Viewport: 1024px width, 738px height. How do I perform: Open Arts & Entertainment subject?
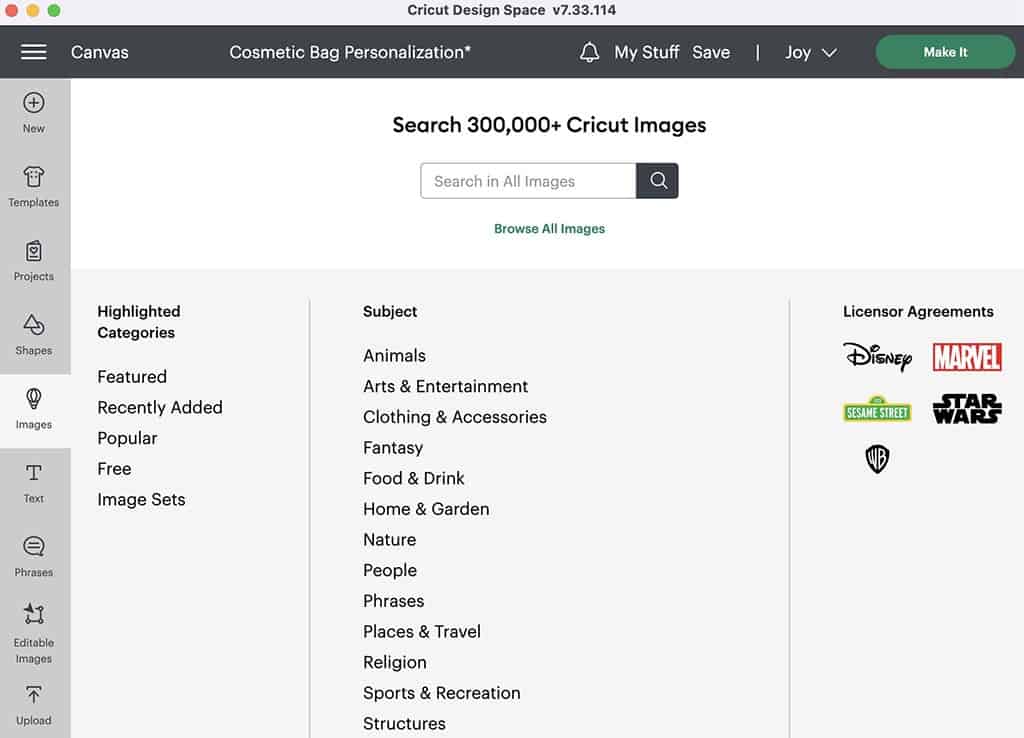(x=445, y=386)
